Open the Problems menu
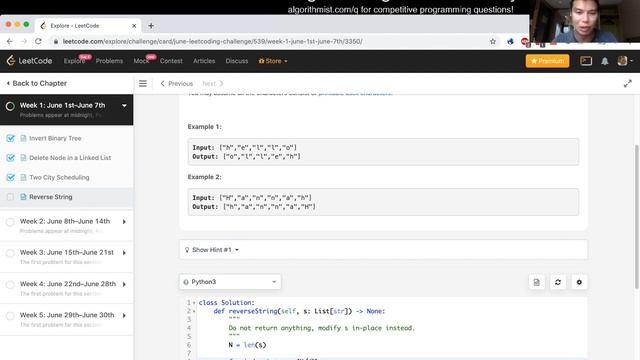The width and height of the screenshot is (640, 360). click(109, 61)
